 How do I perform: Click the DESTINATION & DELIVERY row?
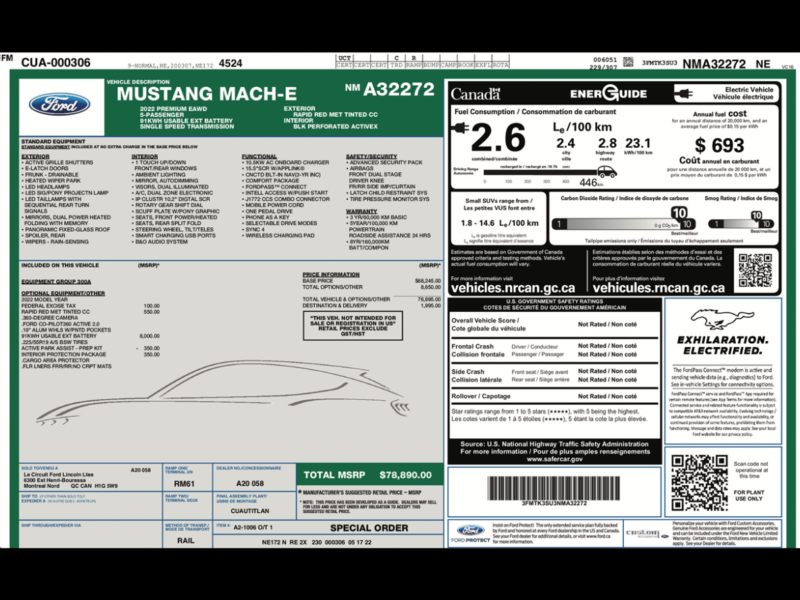point(371,306)
